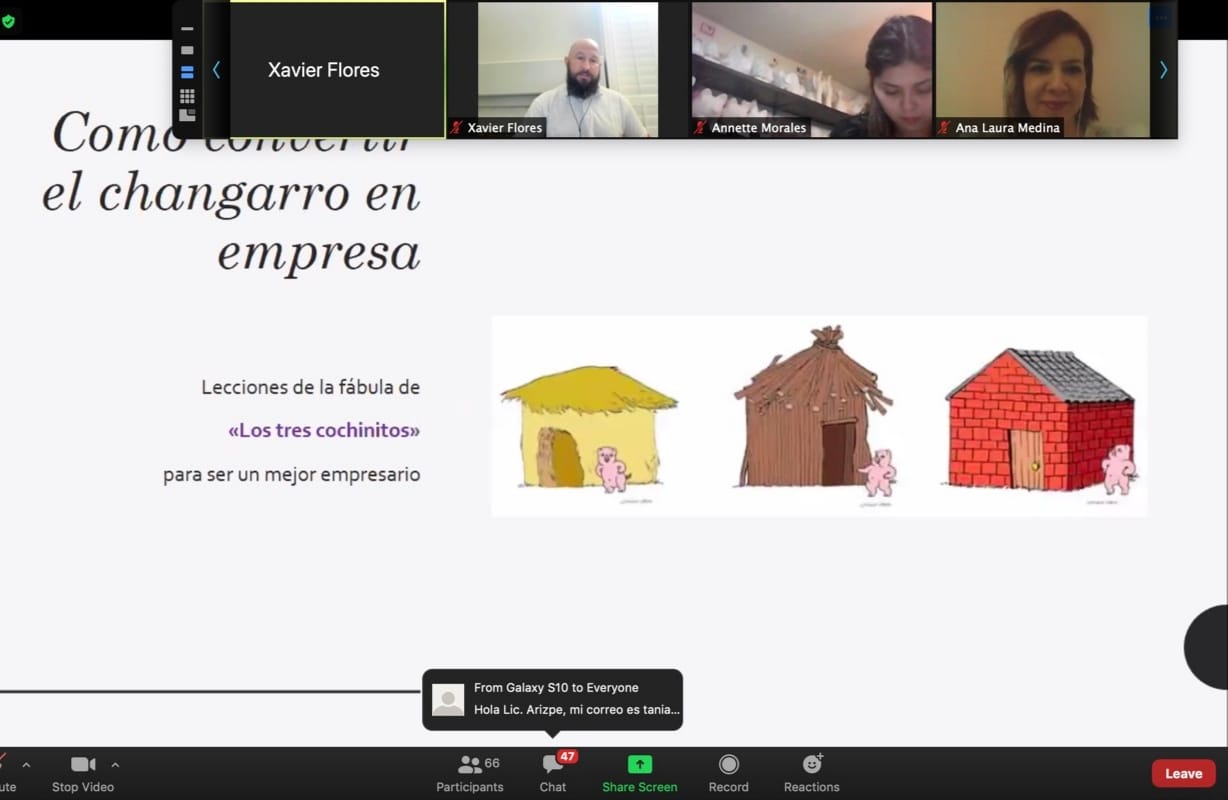Select Ana Laura Medina video thumbnail

(x=1042, y=70)
